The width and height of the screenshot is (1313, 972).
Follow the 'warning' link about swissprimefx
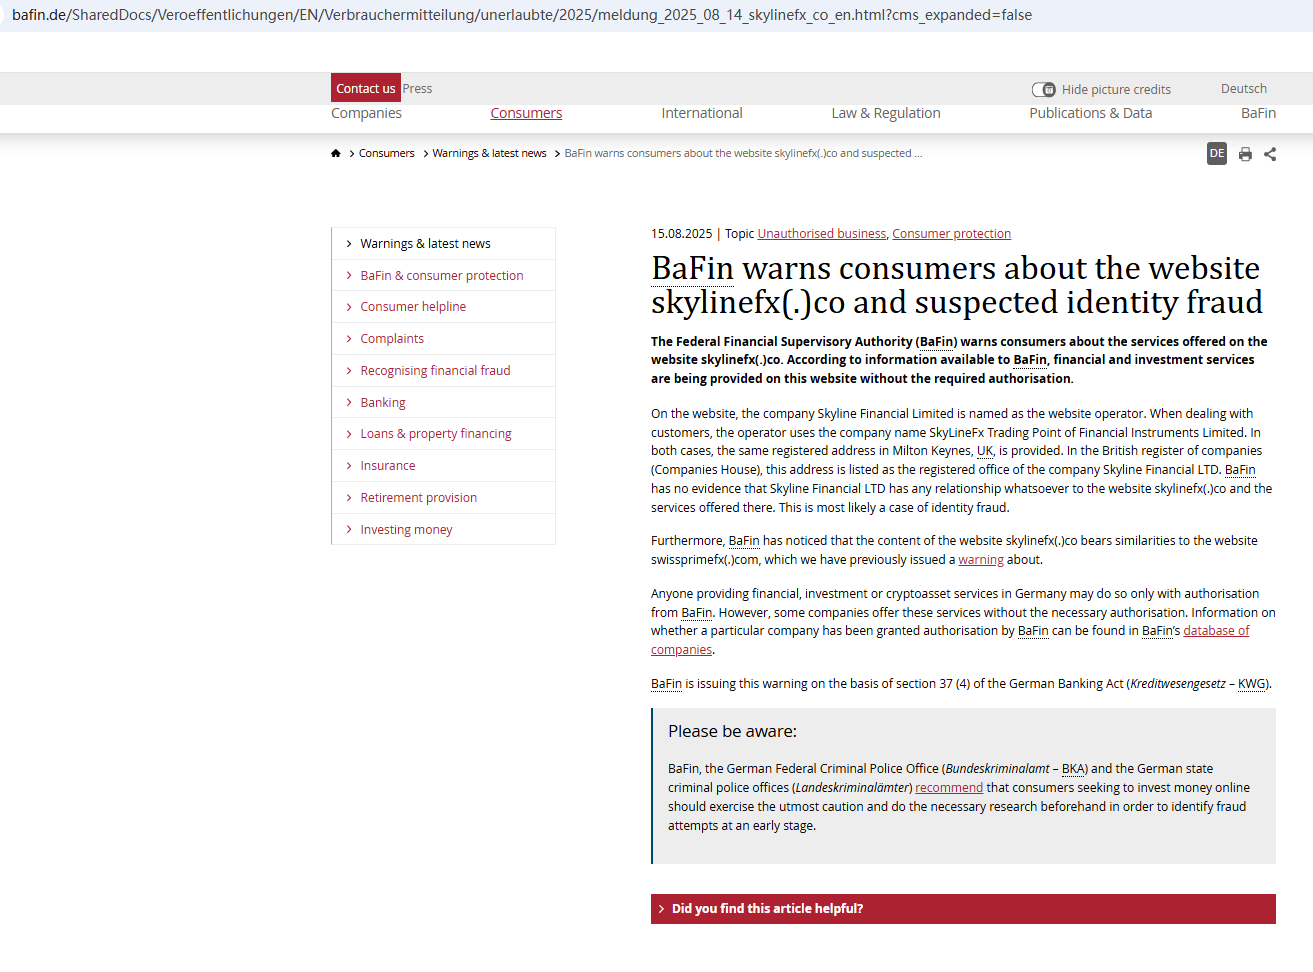coord(981,560)
